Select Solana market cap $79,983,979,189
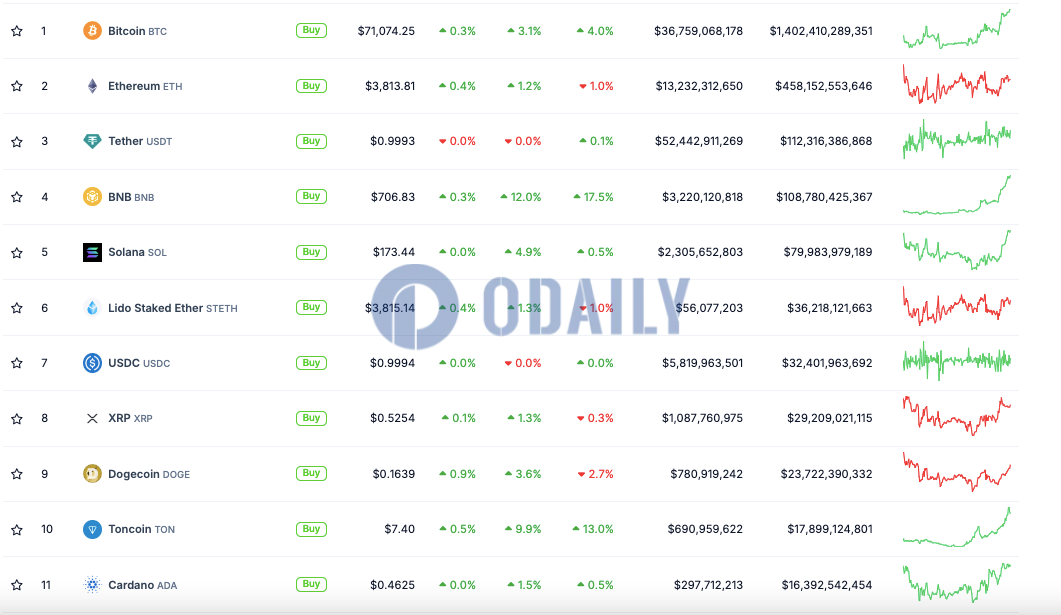 pos(828,252)
